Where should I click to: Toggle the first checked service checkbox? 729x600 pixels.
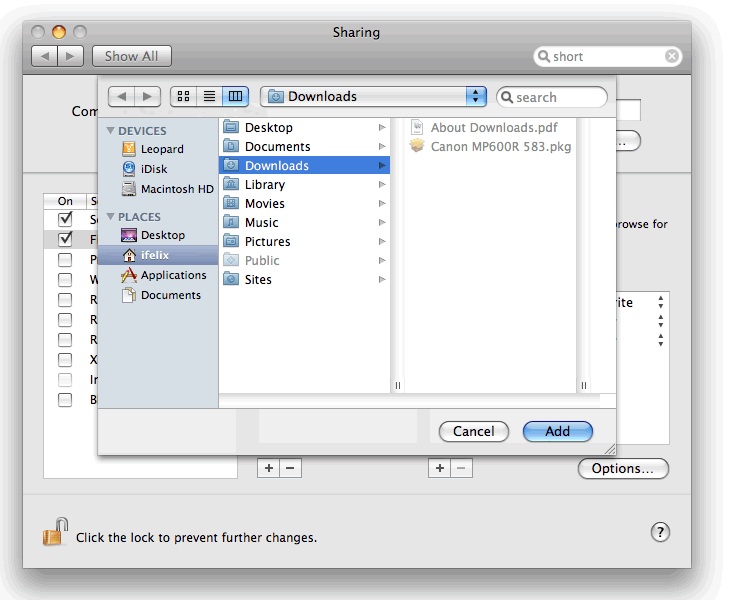coord(65,218)
